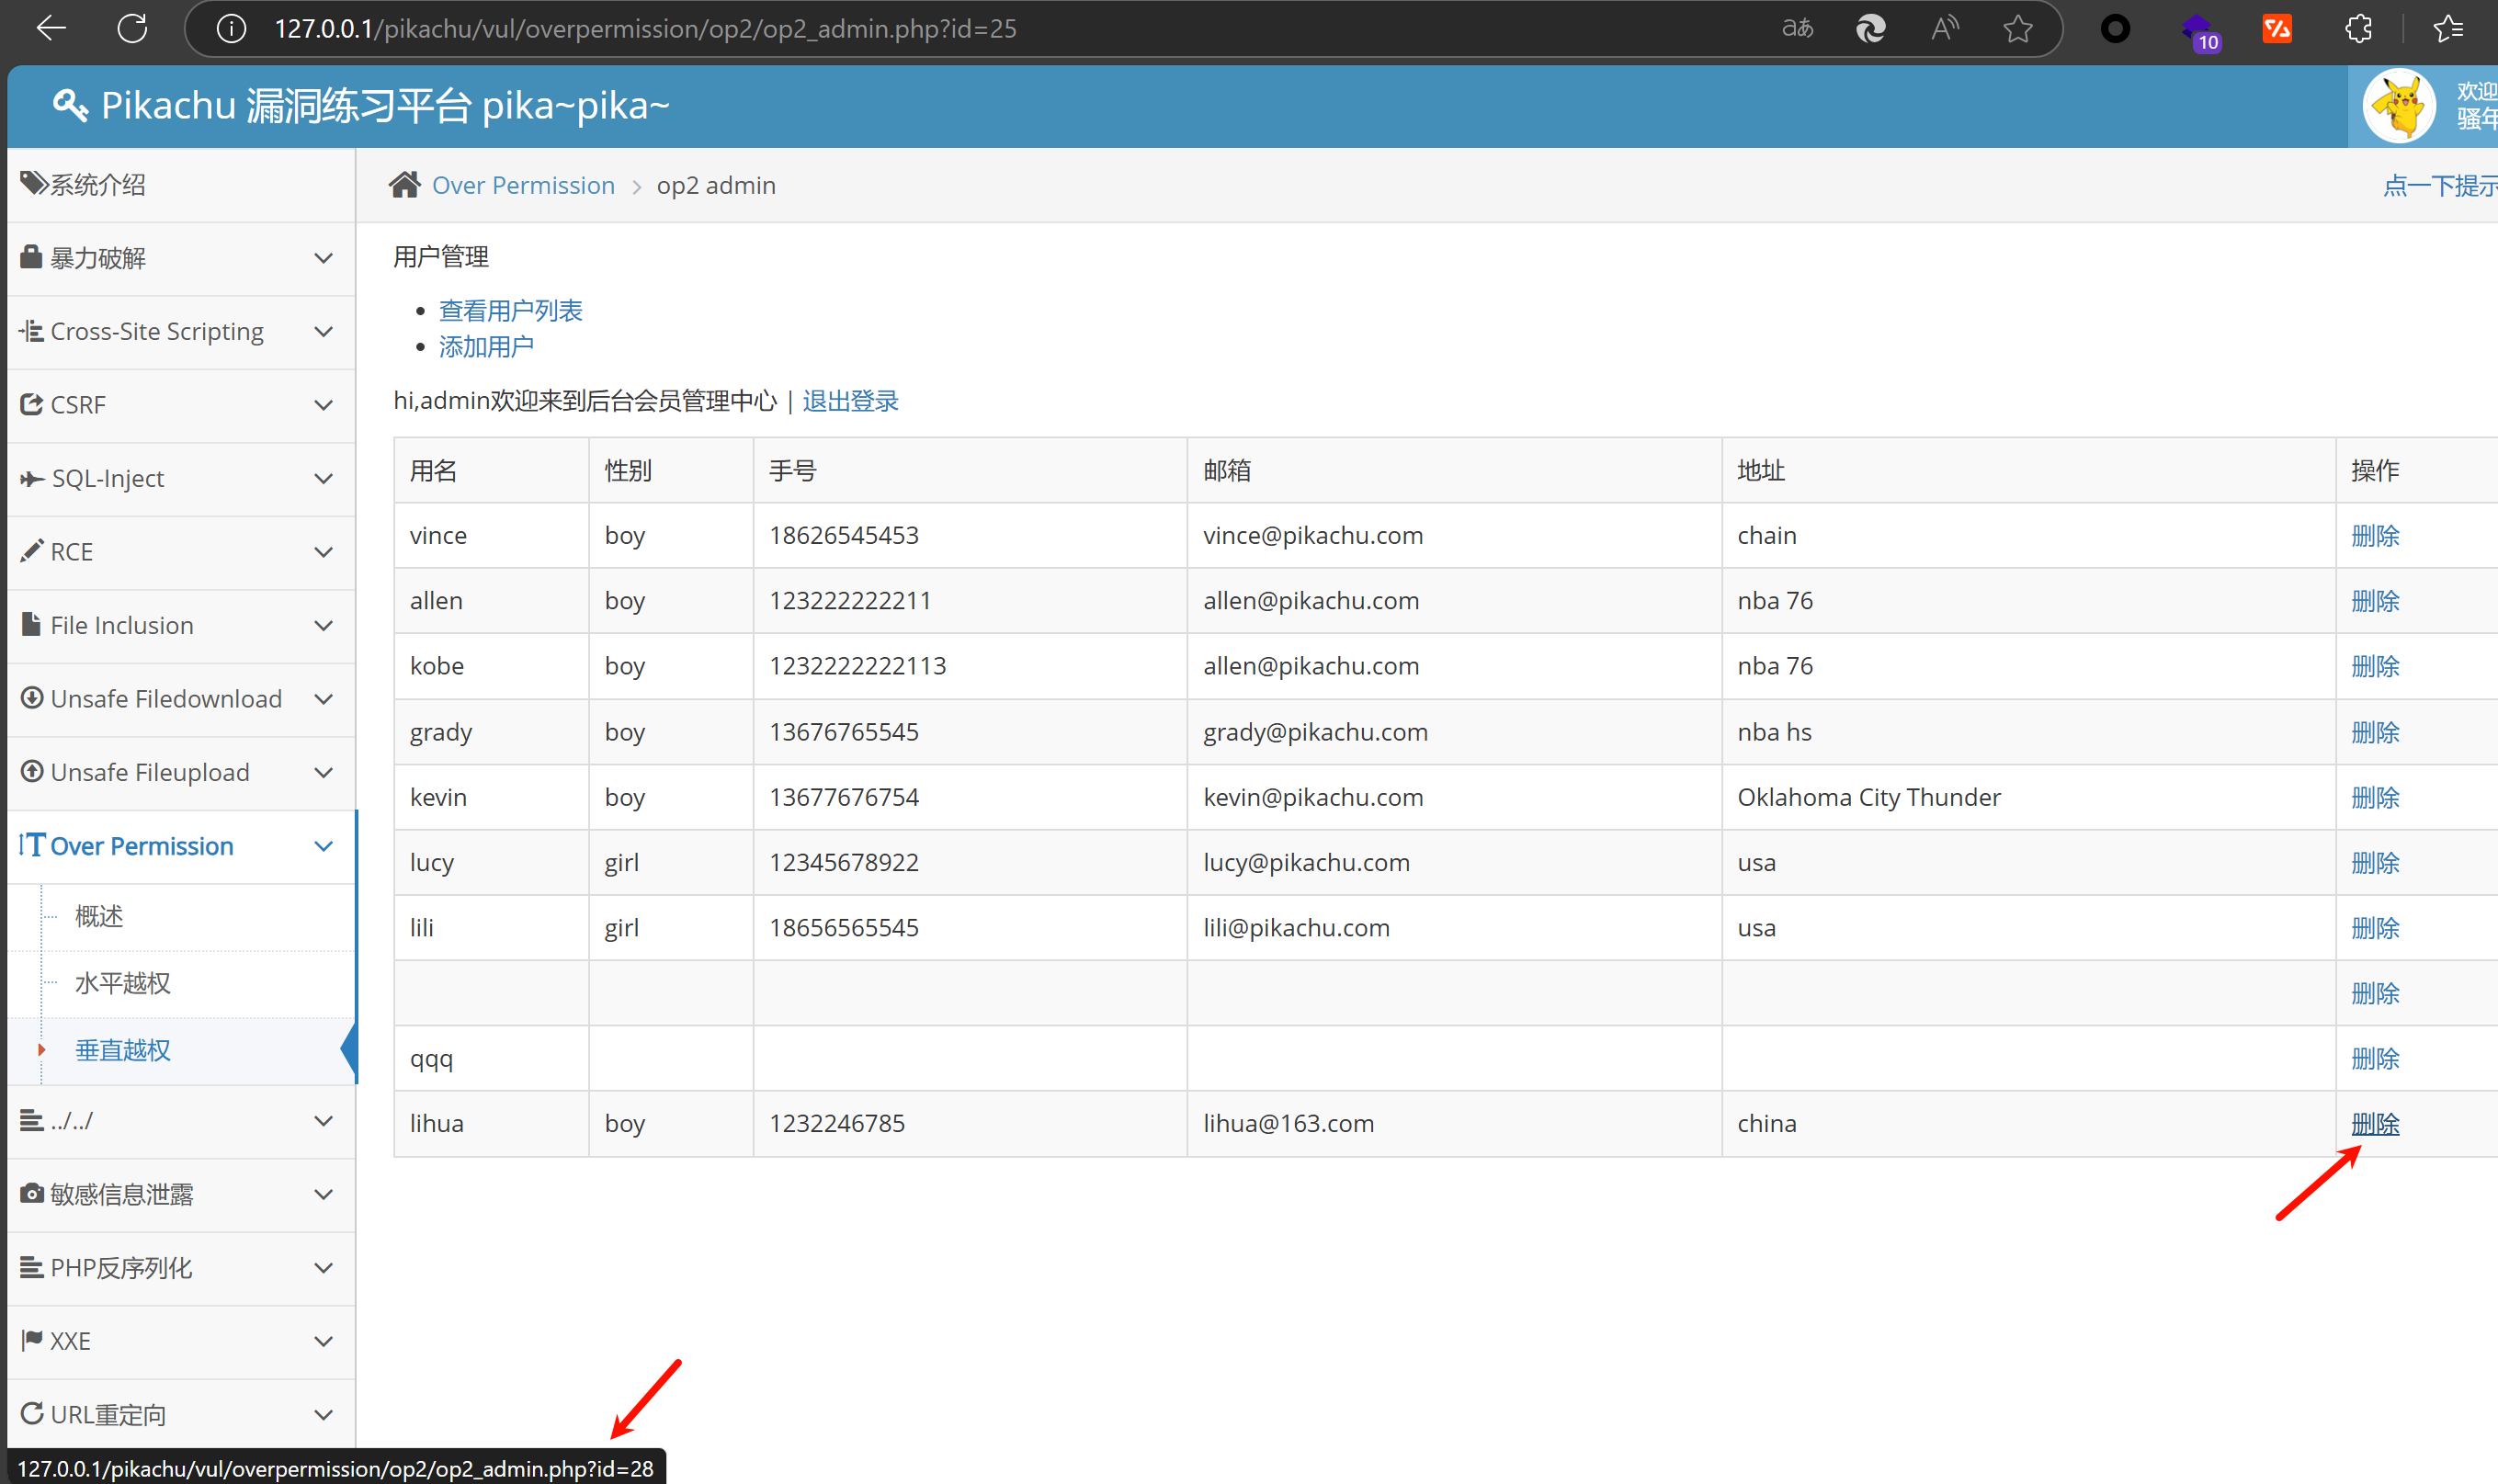Expand the ../../ menu chevron

point(323,1120)
